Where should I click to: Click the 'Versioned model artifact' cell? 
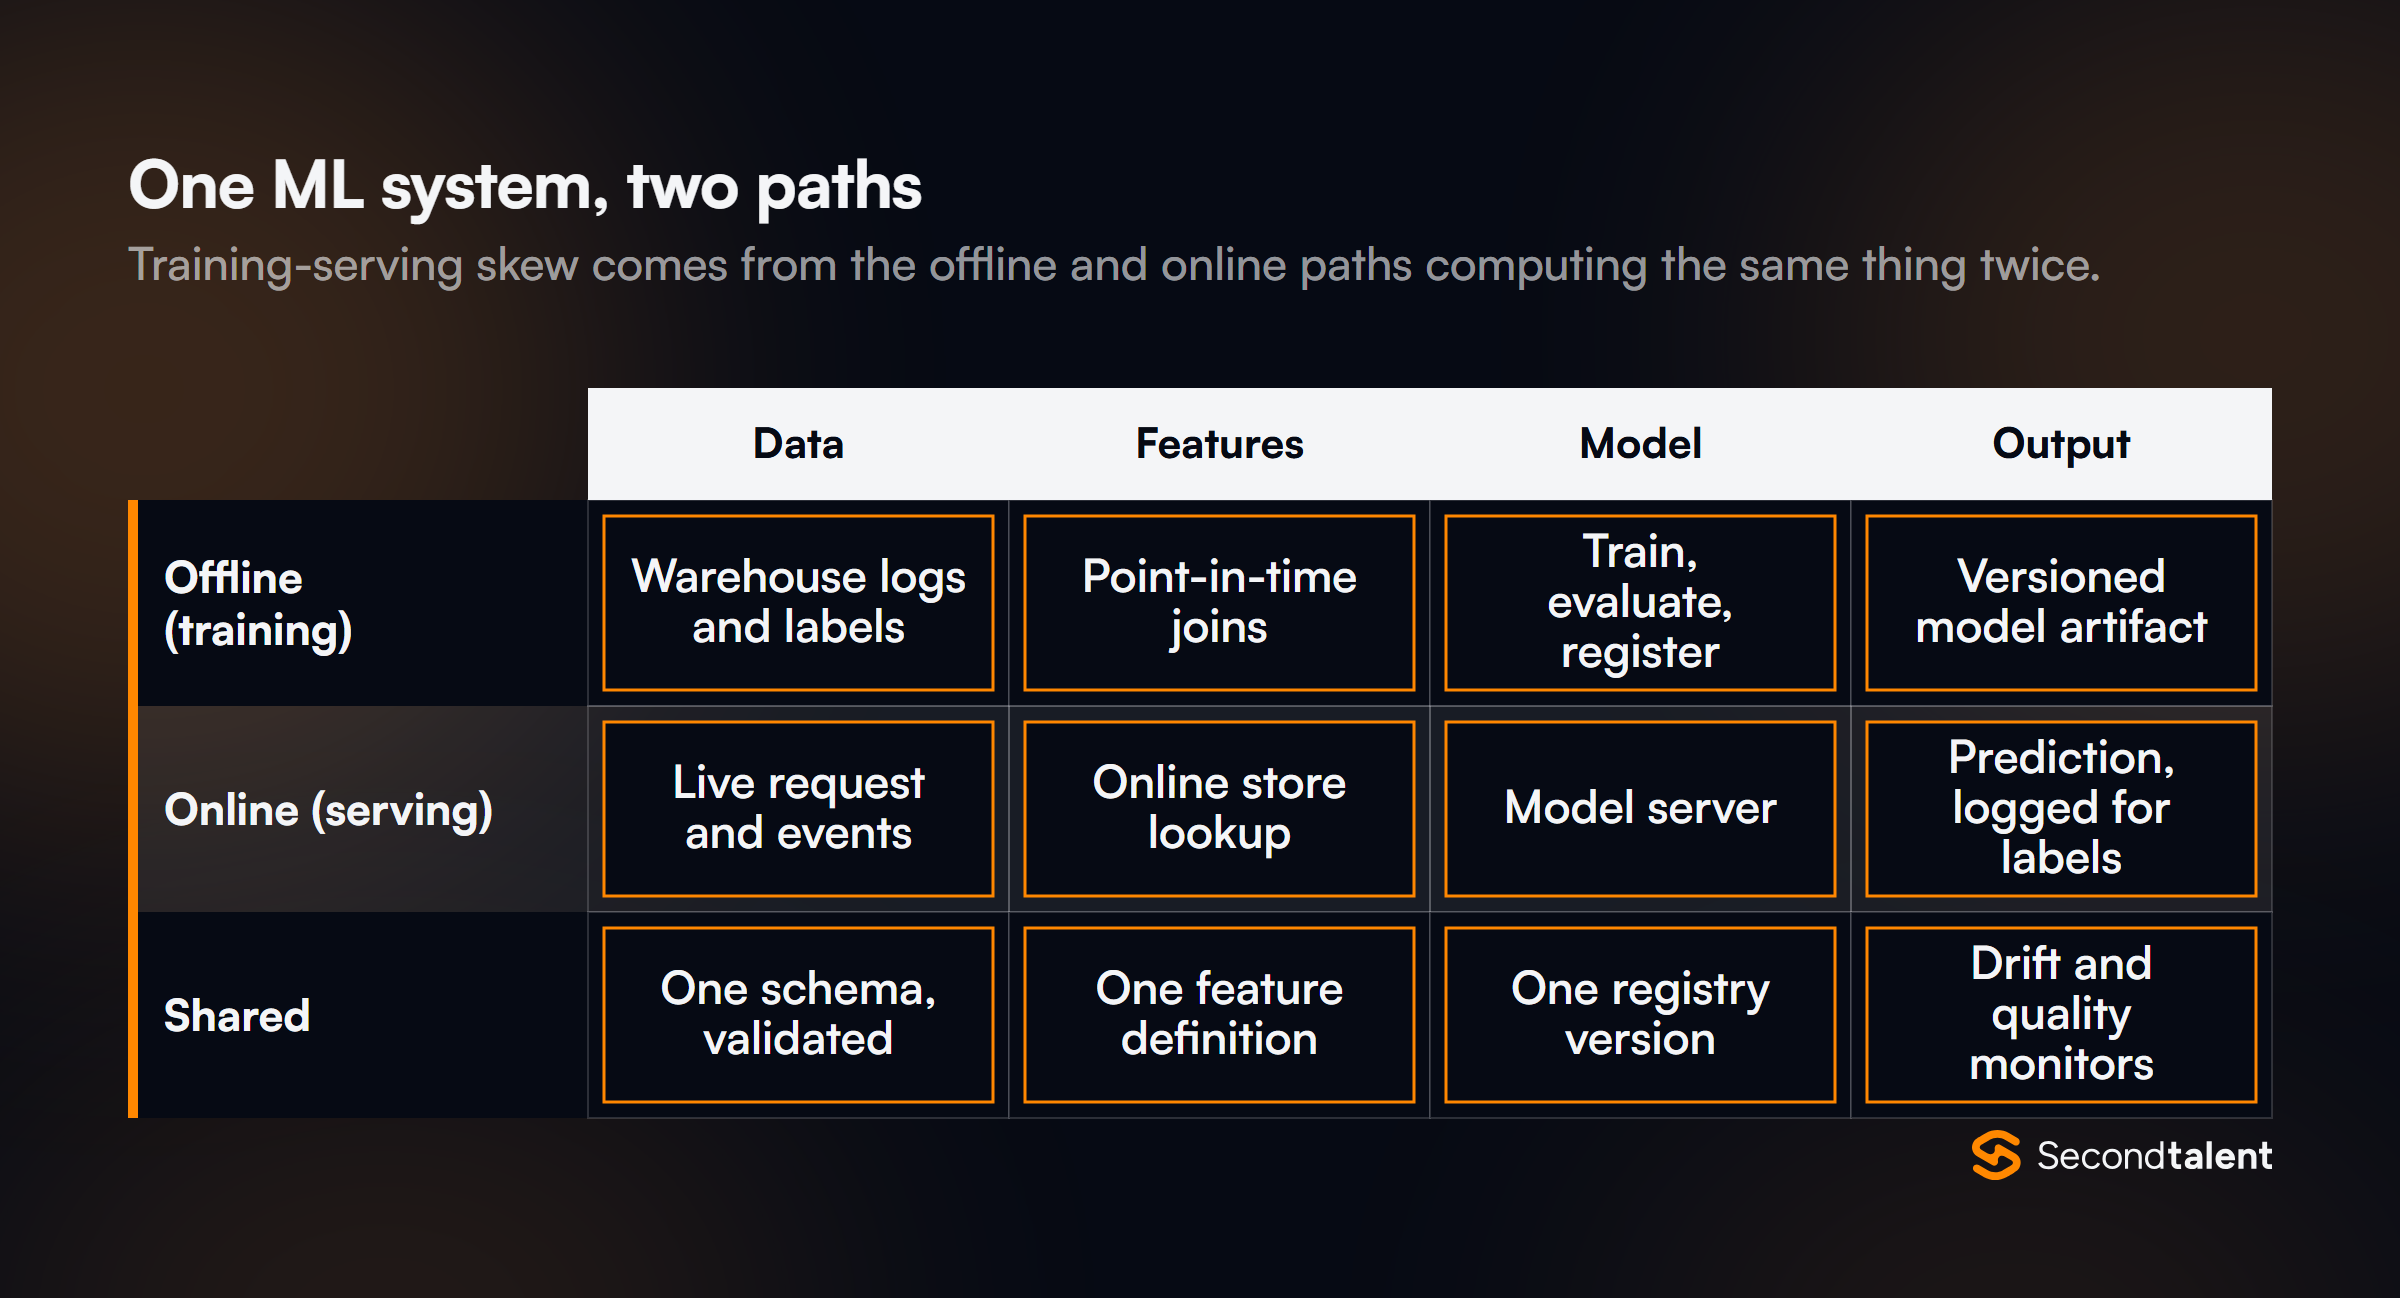pyautogui.click(x=2061, y=603)
